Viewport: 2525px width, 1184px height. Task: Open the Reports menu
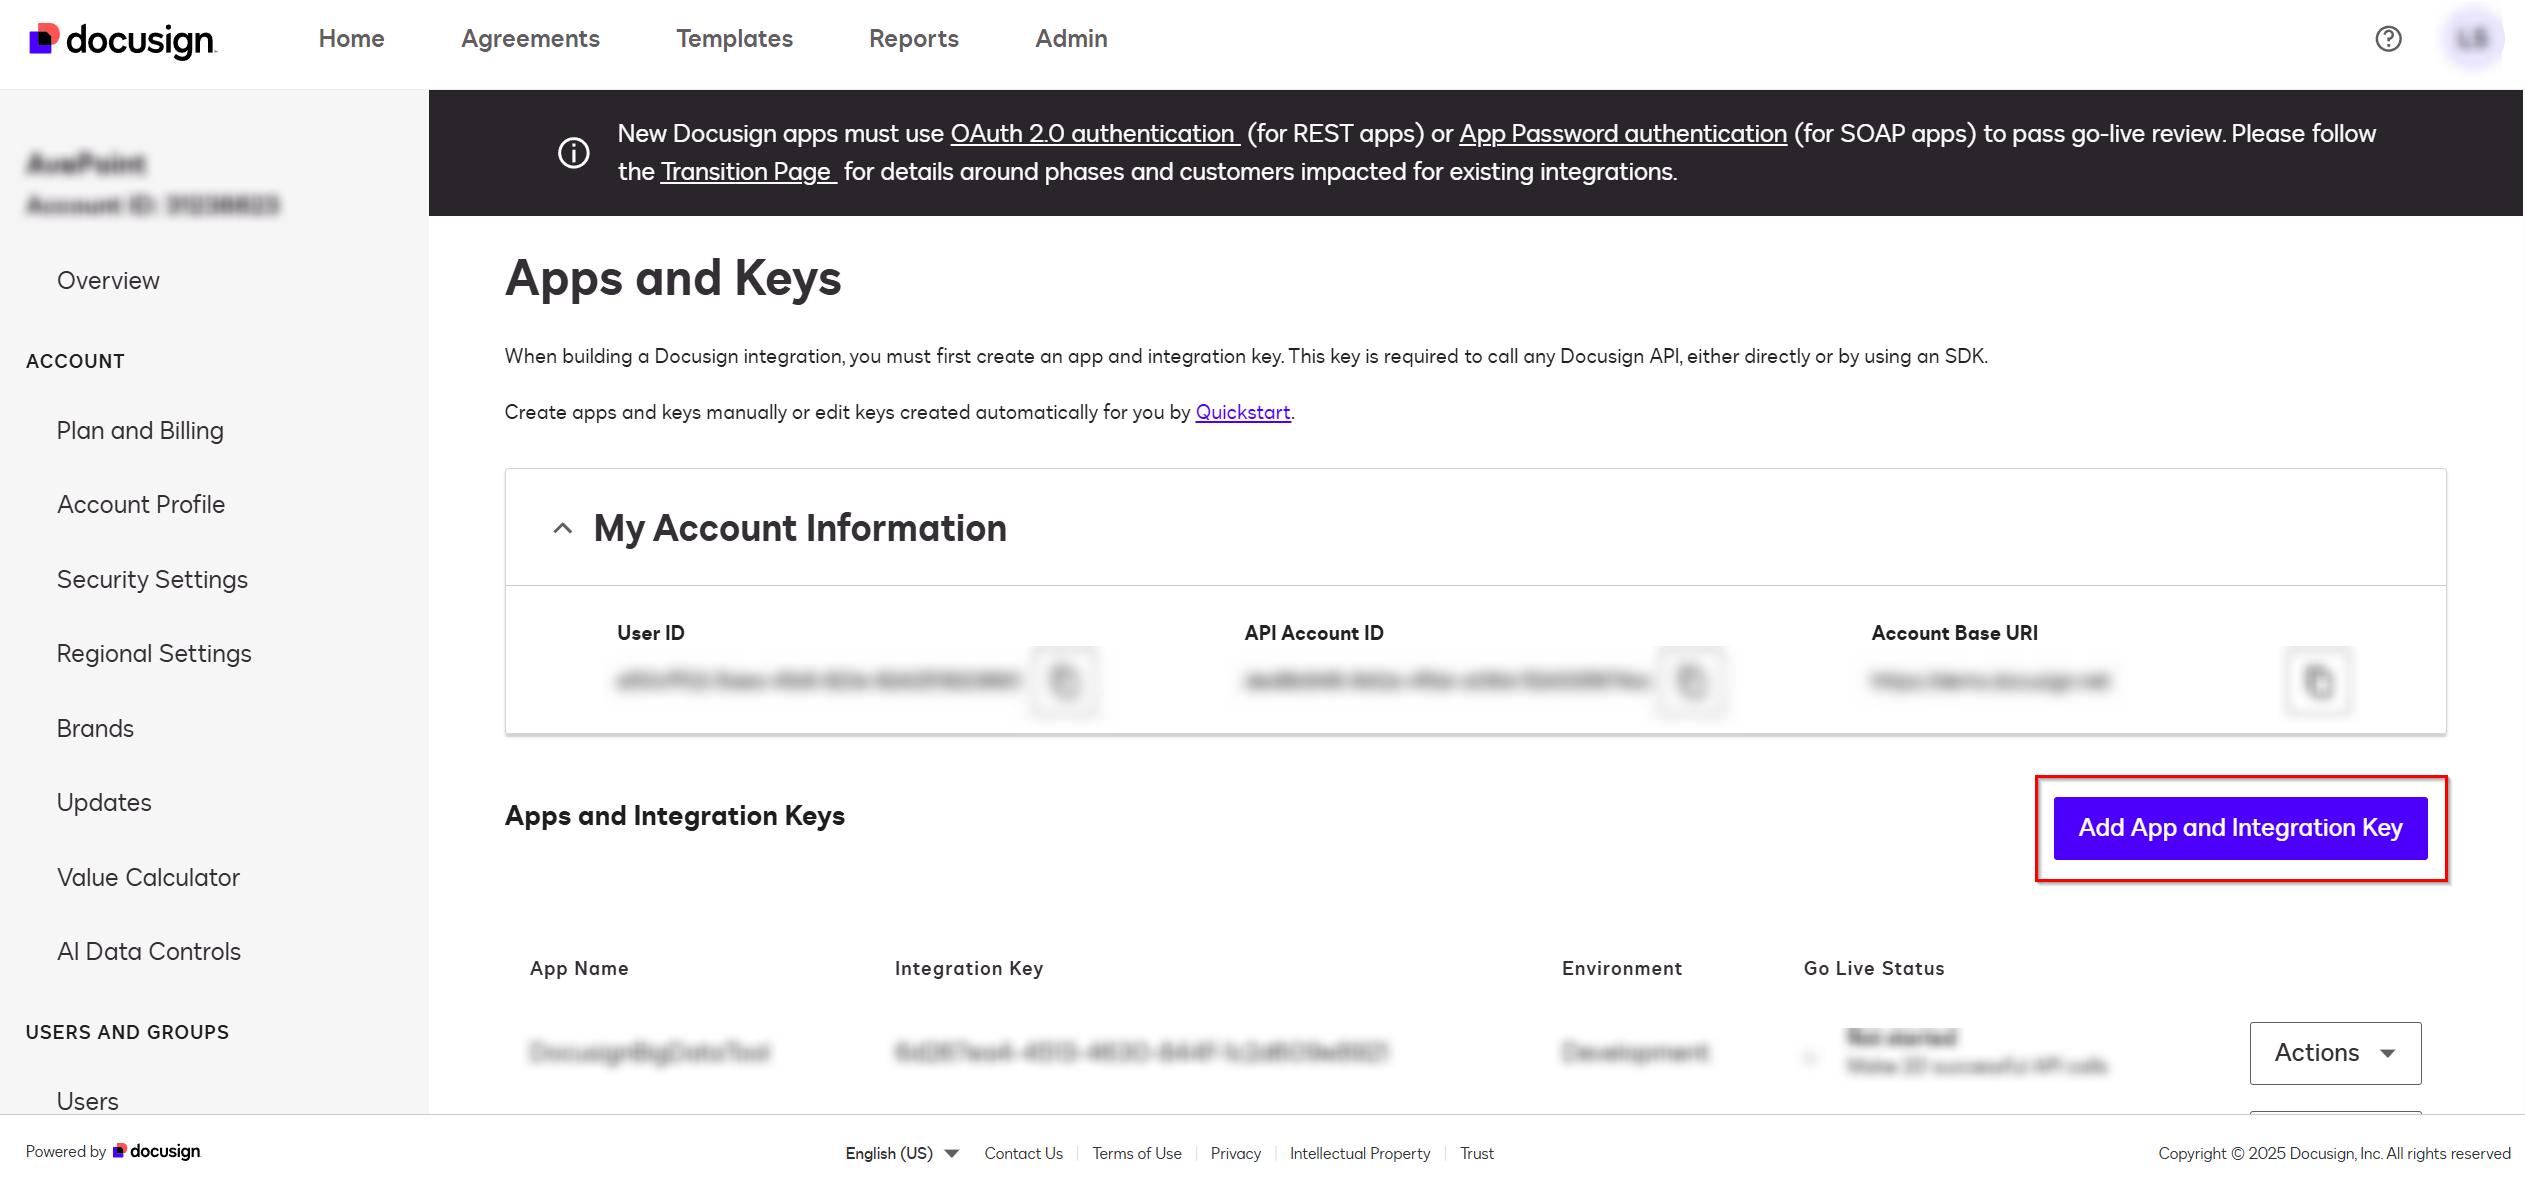[913, 39]
